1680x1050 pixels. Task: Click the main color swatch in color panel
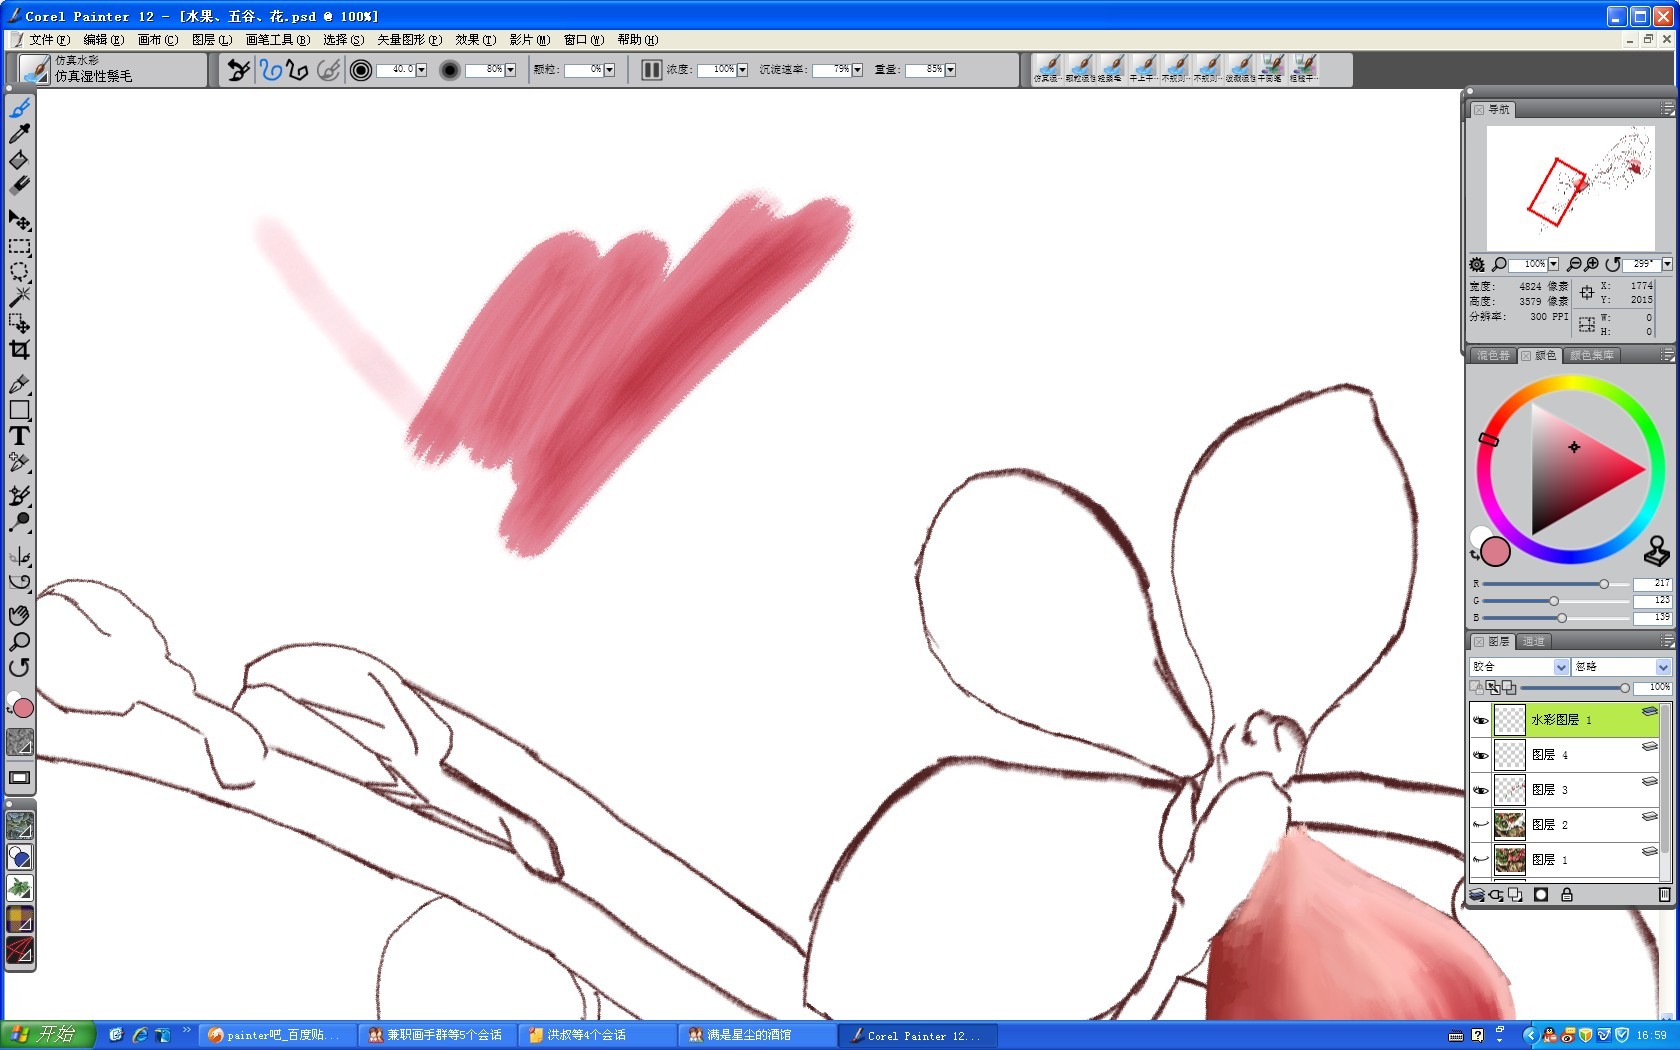[1496, 551]
